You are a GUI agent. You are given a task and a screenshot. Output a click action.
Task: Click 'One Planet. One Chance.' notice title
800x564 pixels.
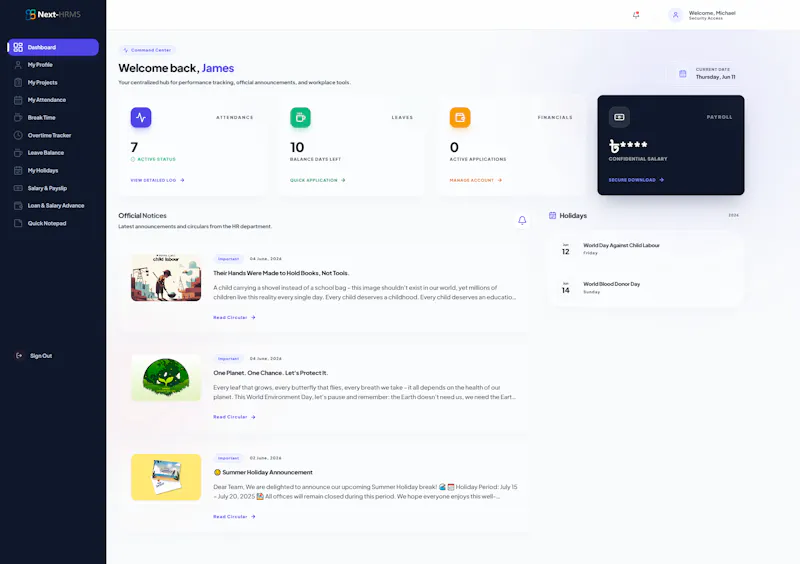click(270, 373)
